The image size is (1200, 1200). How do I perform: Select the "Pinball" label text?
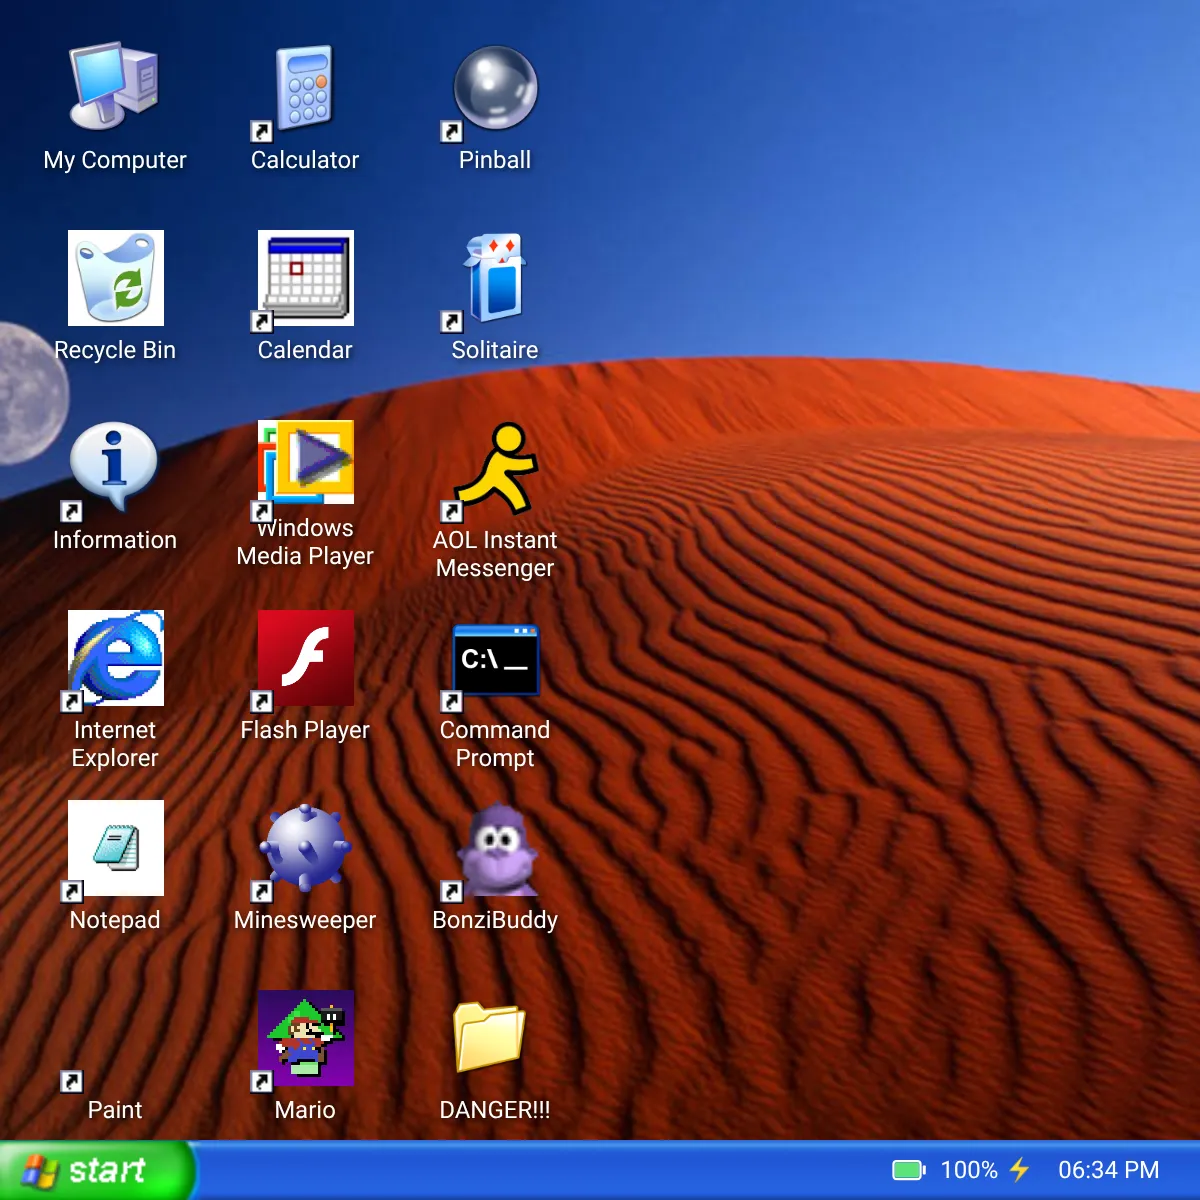[495, 160]
